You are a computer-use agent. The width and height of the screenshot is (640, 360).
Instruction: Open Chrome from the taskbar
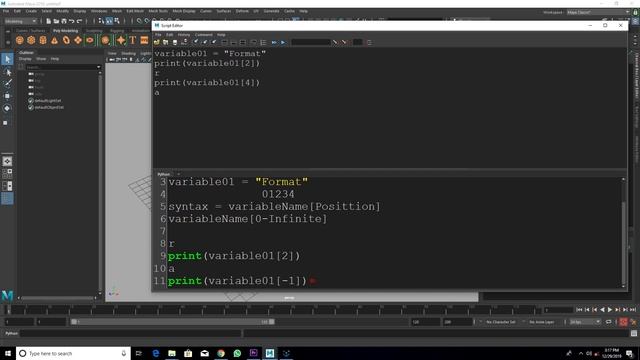[x=221, y=353]
